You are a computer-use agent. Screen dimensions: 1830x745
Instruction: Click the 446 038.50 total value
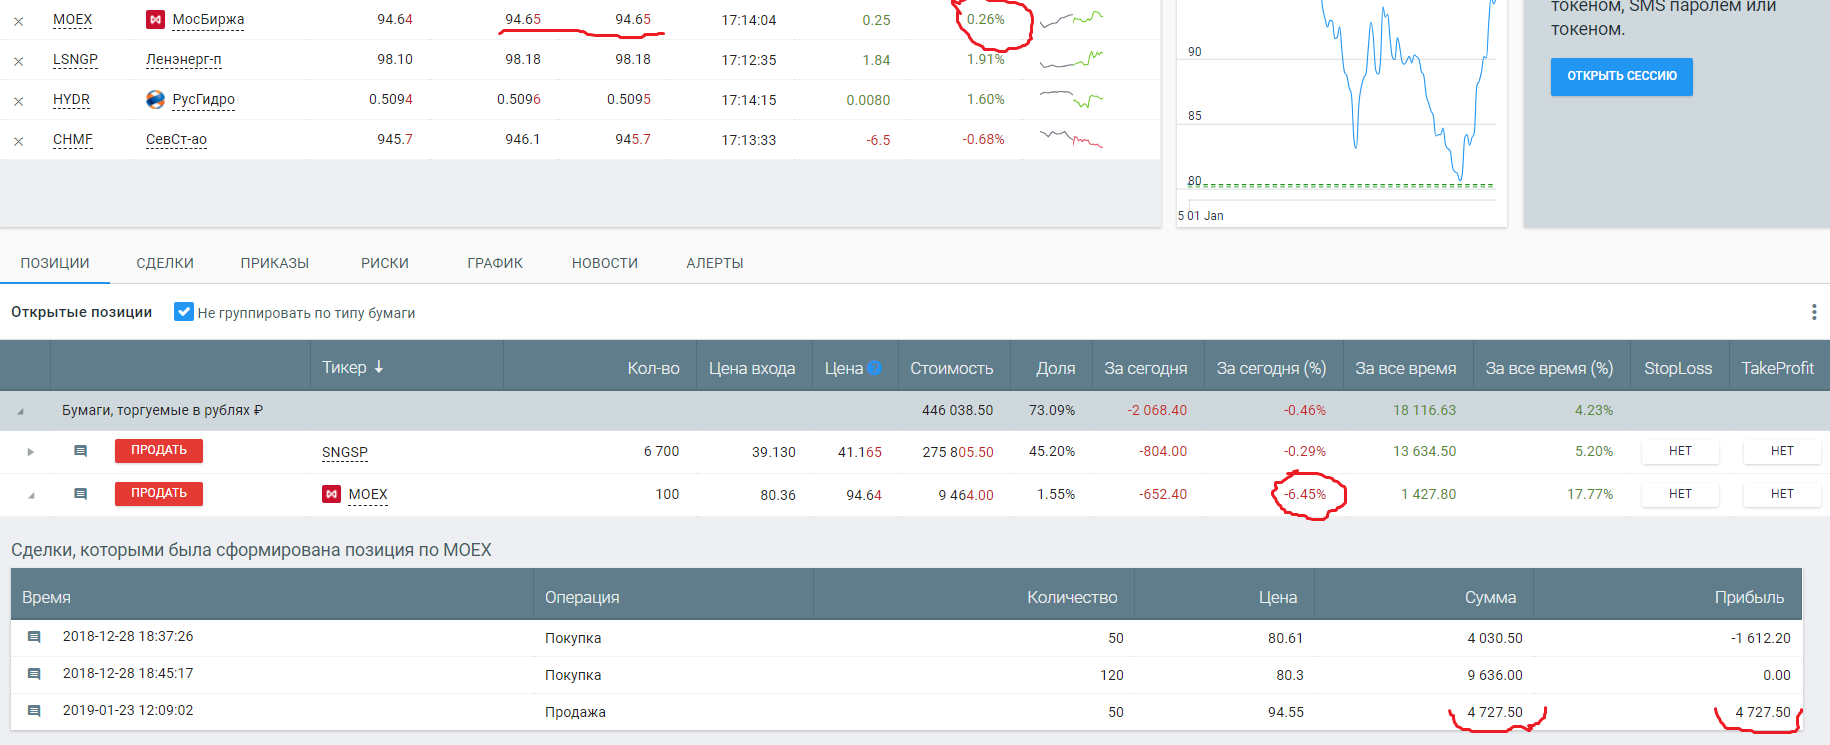click(958, 410)
